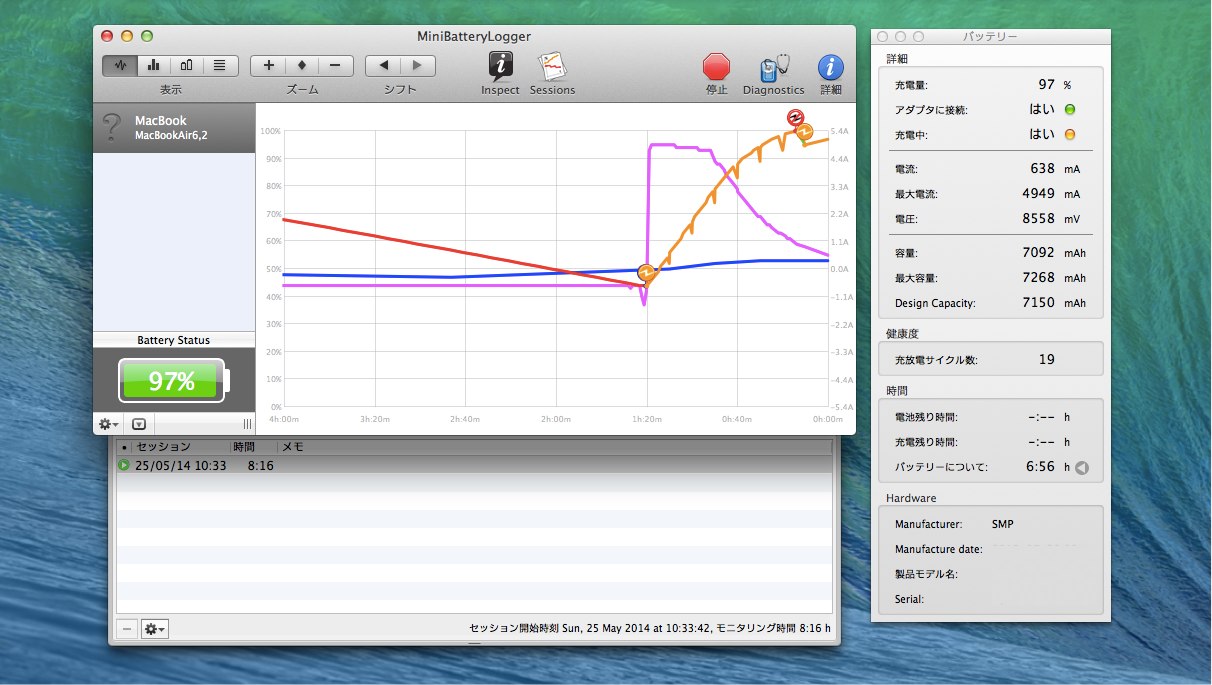The image size is (1212, 685).
Task: Click the session duration 8:16 cell
Action: [x=261, y=466]
